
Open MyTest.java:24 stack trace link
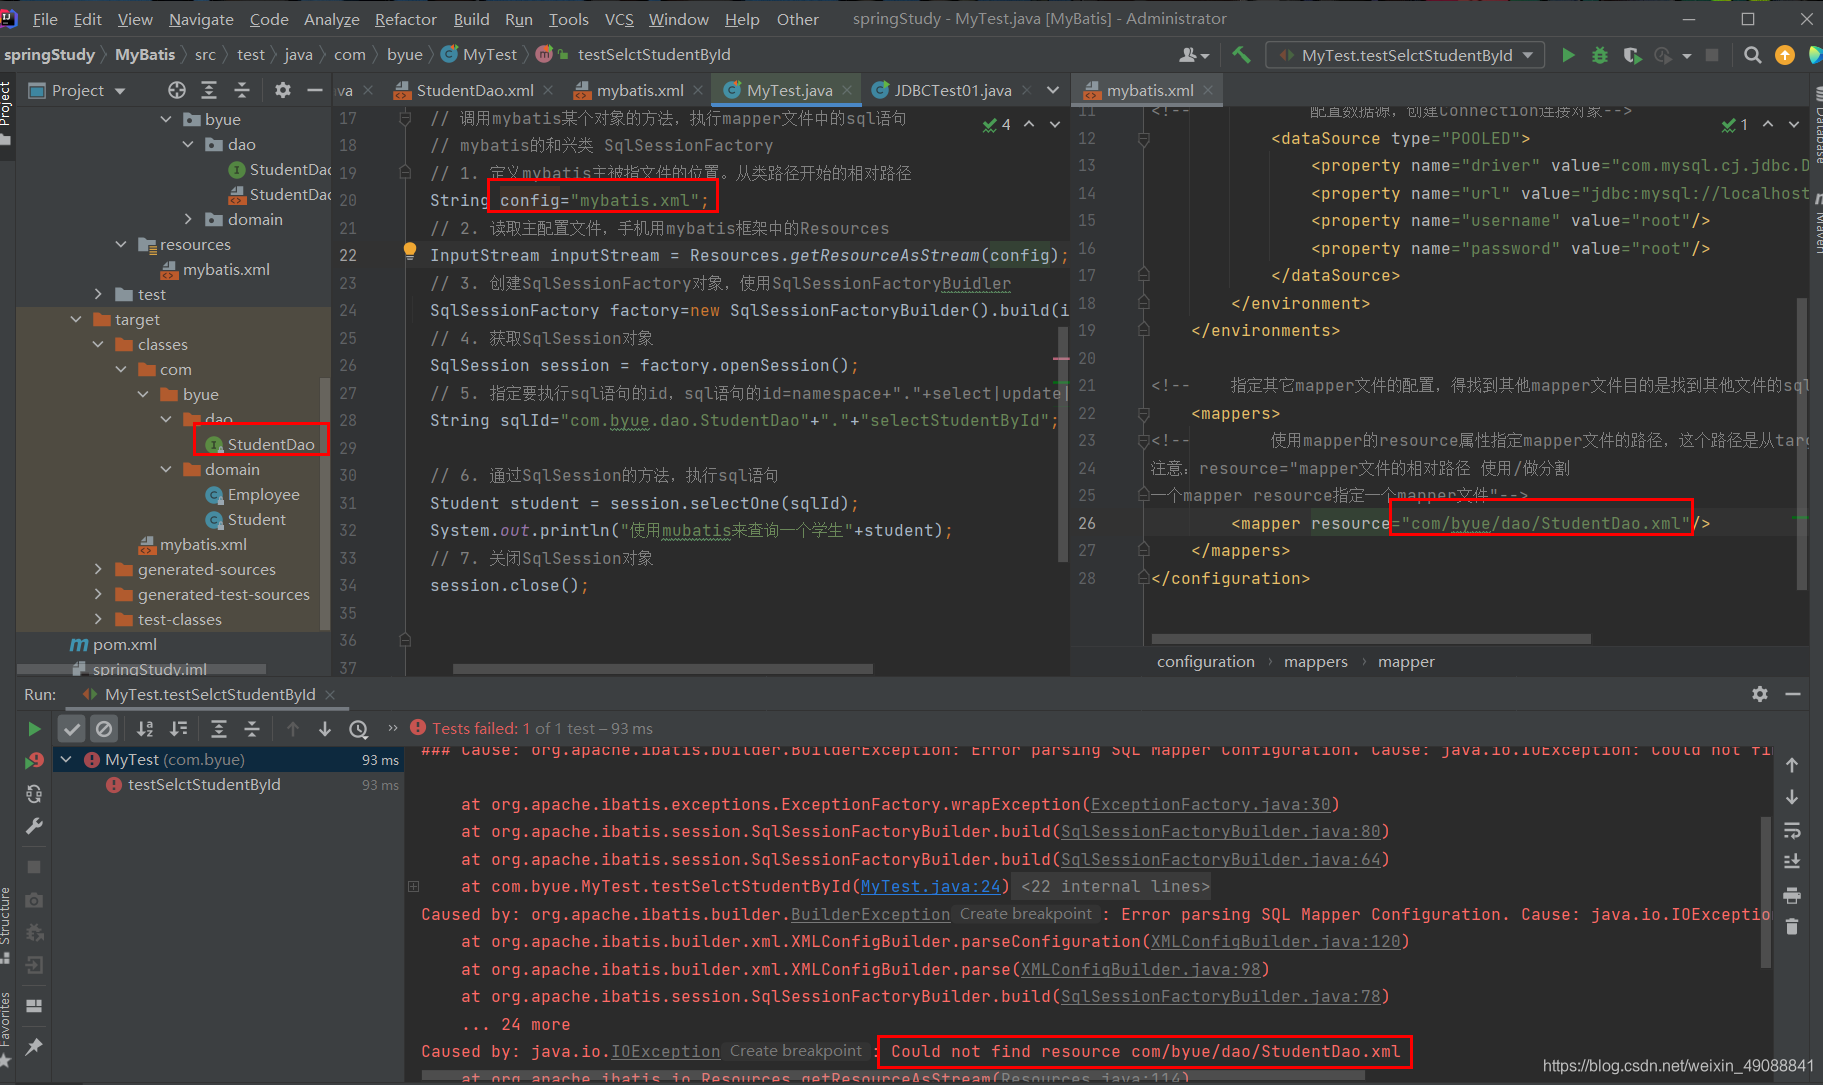pyautogui.click(x=930, y=886)
